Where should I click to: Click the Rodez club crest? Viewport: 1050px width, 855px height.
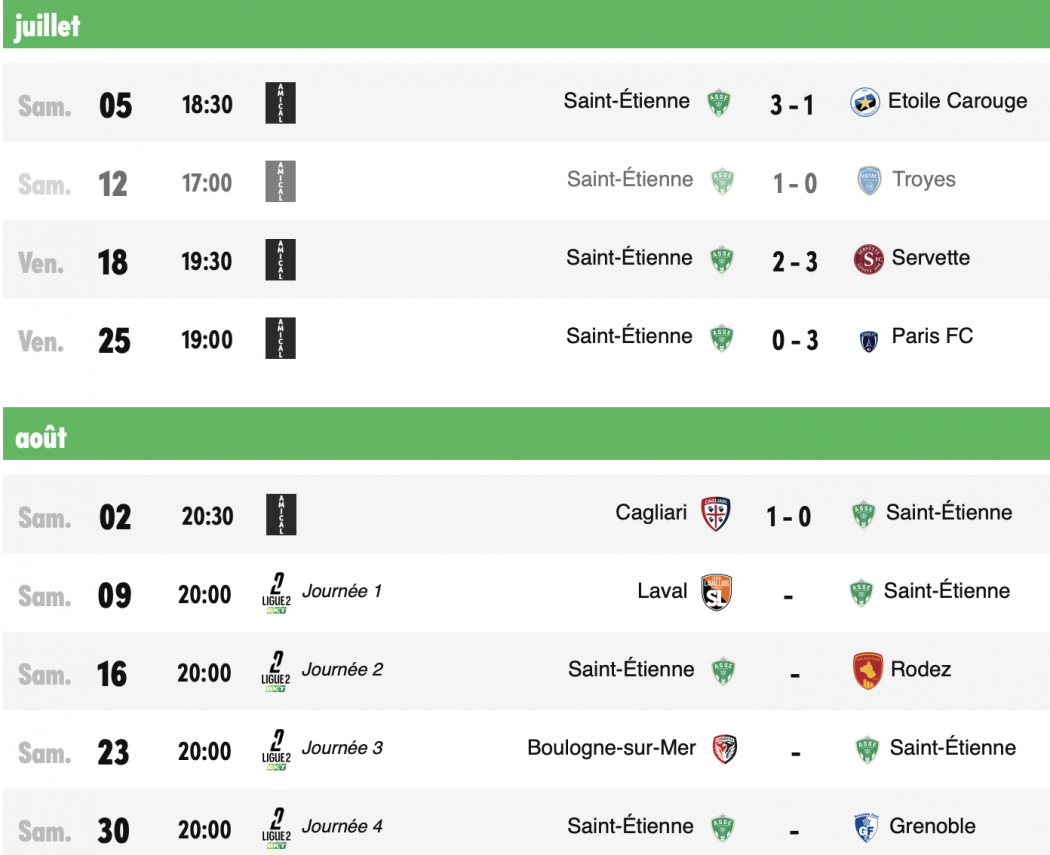coord(868,671)
